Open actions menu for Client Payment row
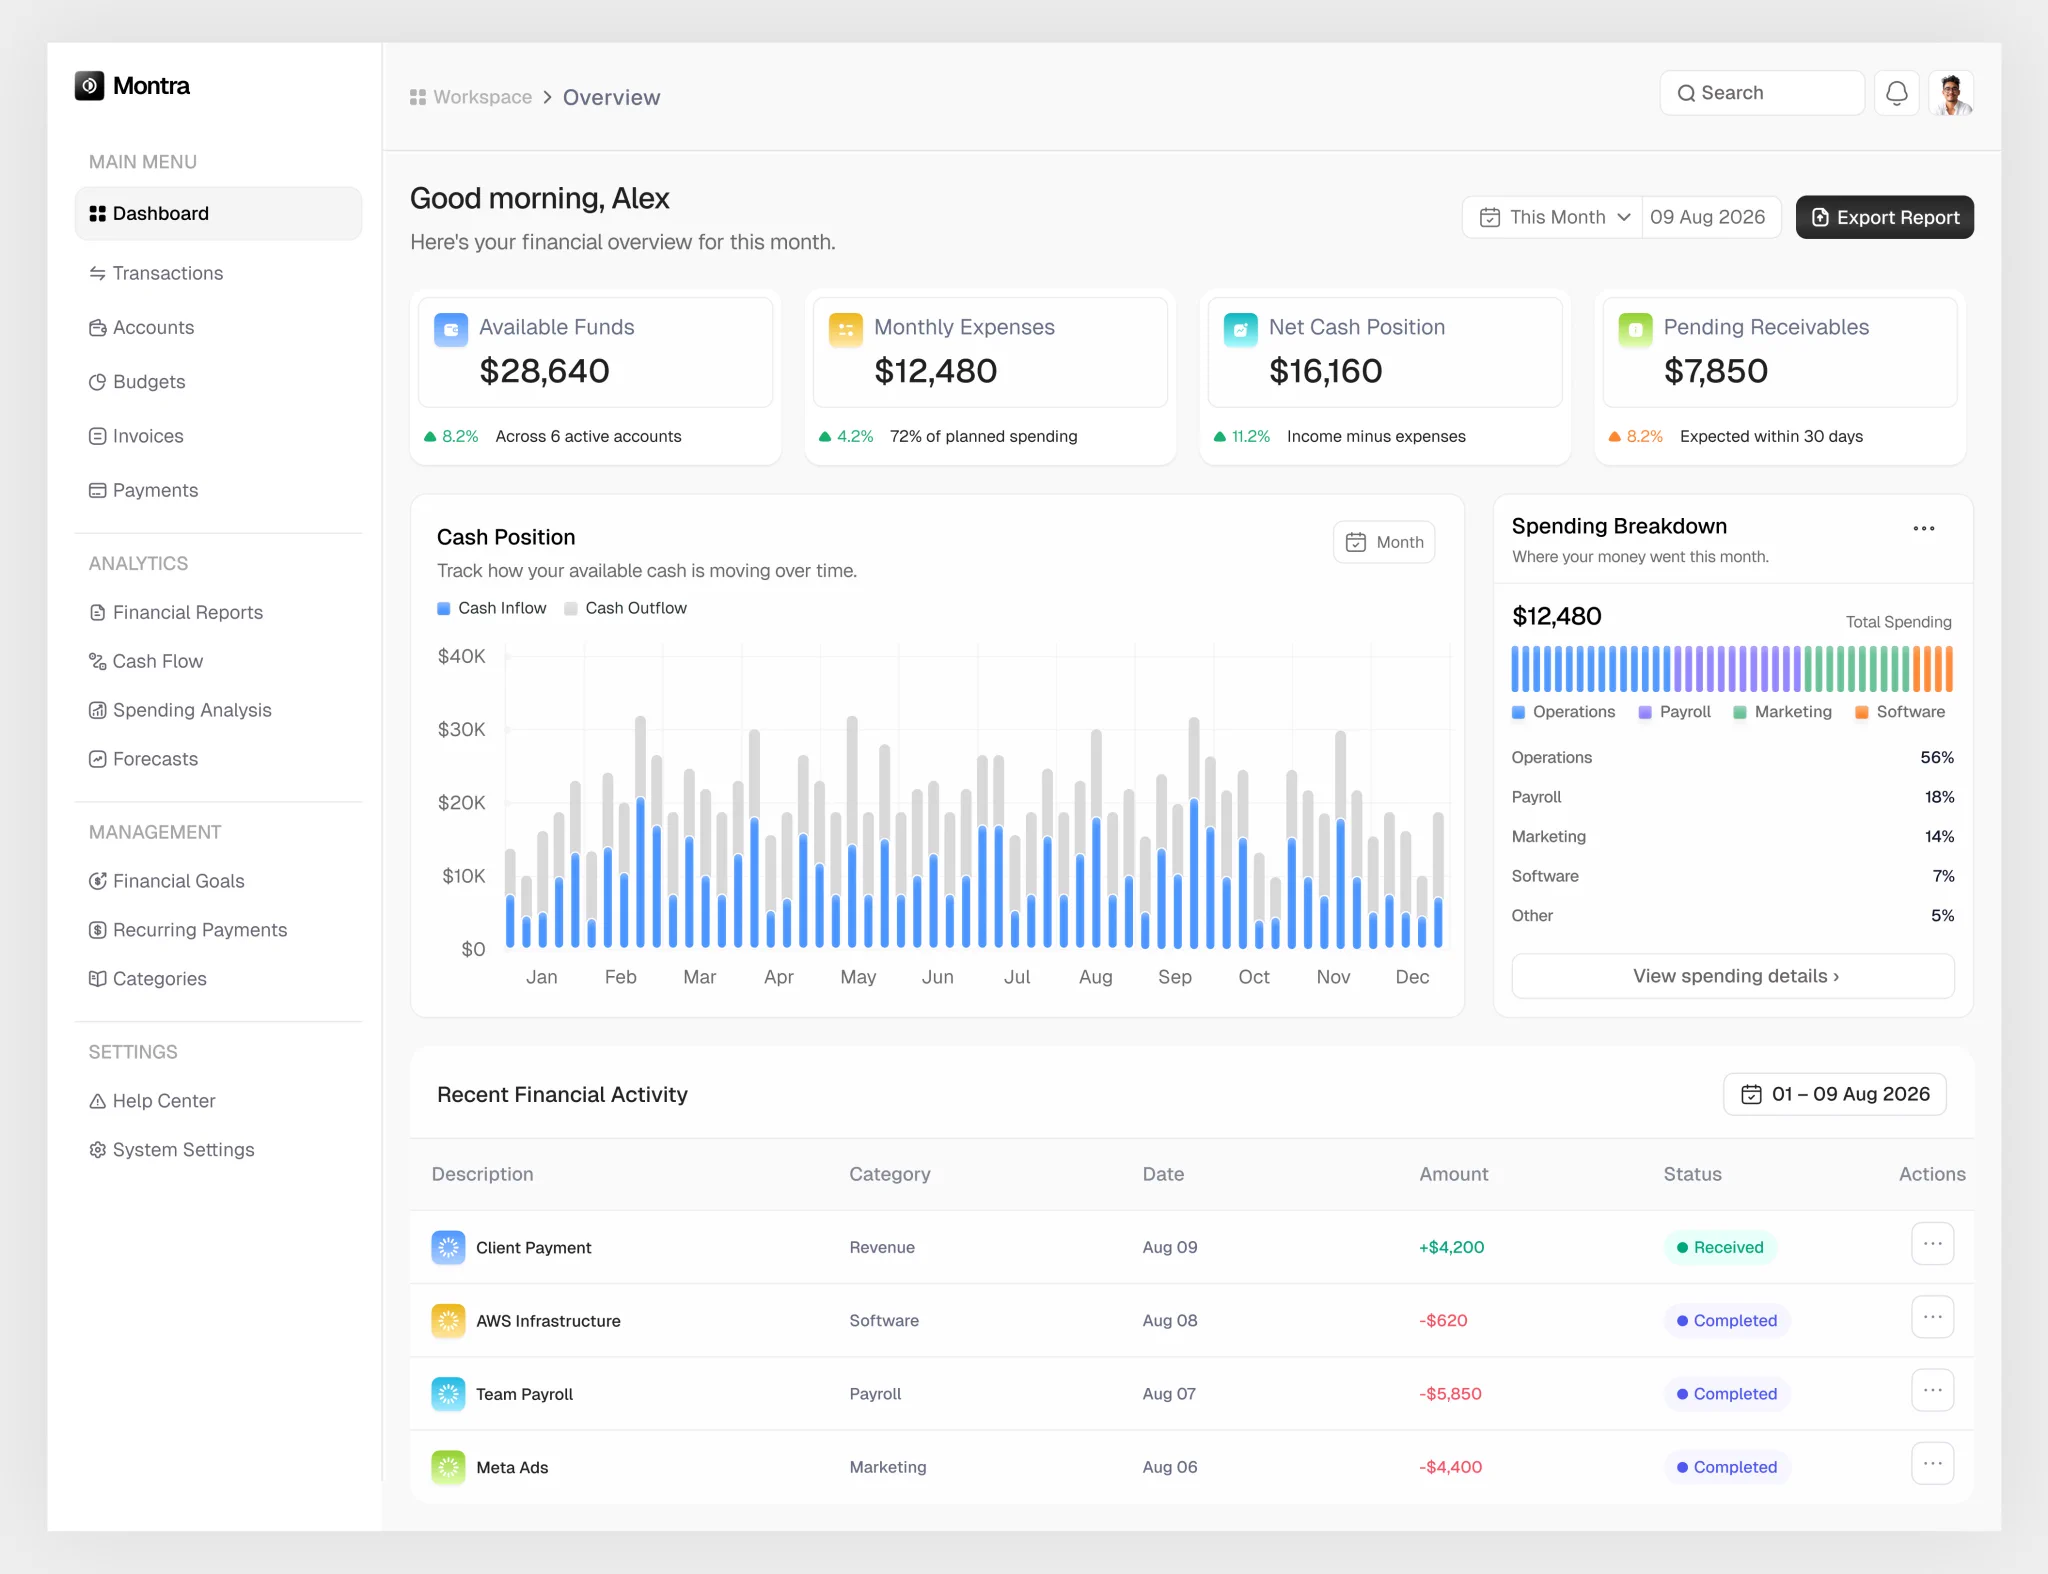This screenshot has width=2048, height=1574. point(1932,1244)
